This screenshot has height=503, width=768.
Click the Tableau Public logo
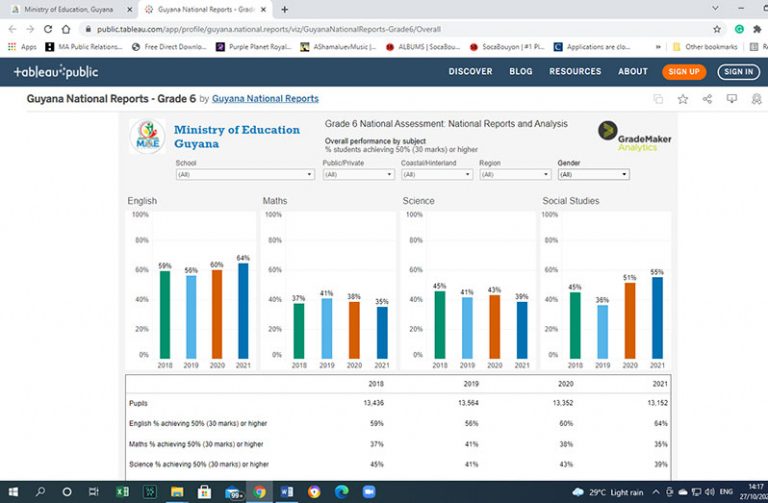56,72
